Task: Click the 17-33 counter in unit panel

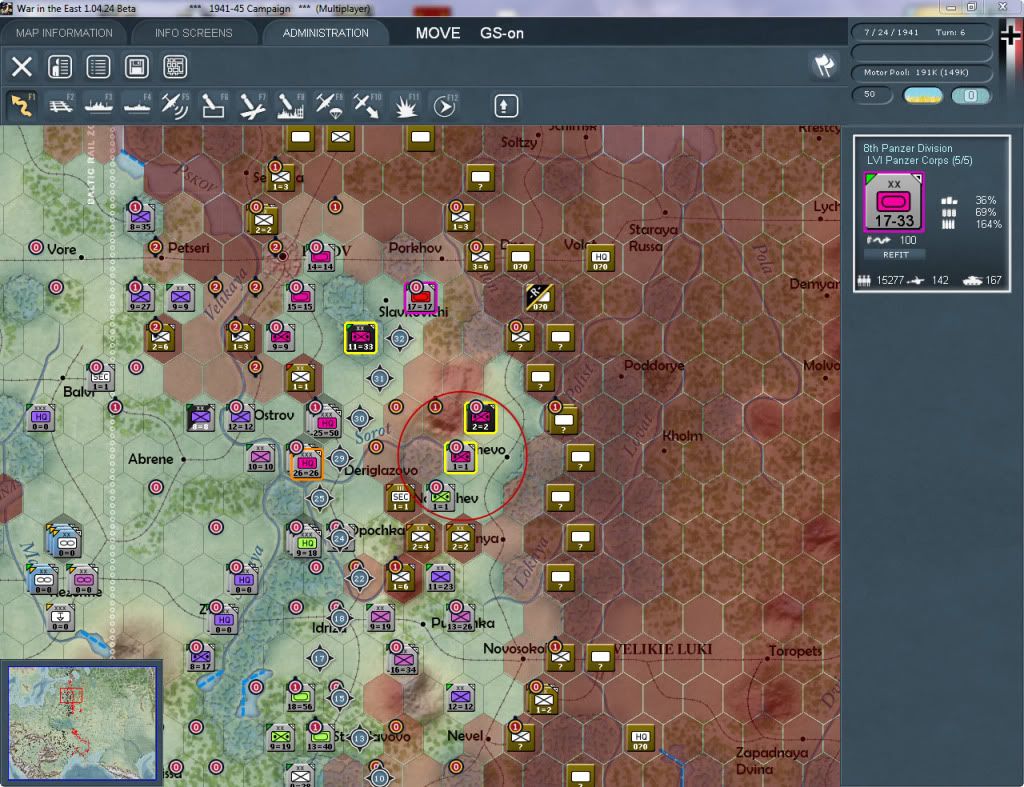Action: click(894, 202)
